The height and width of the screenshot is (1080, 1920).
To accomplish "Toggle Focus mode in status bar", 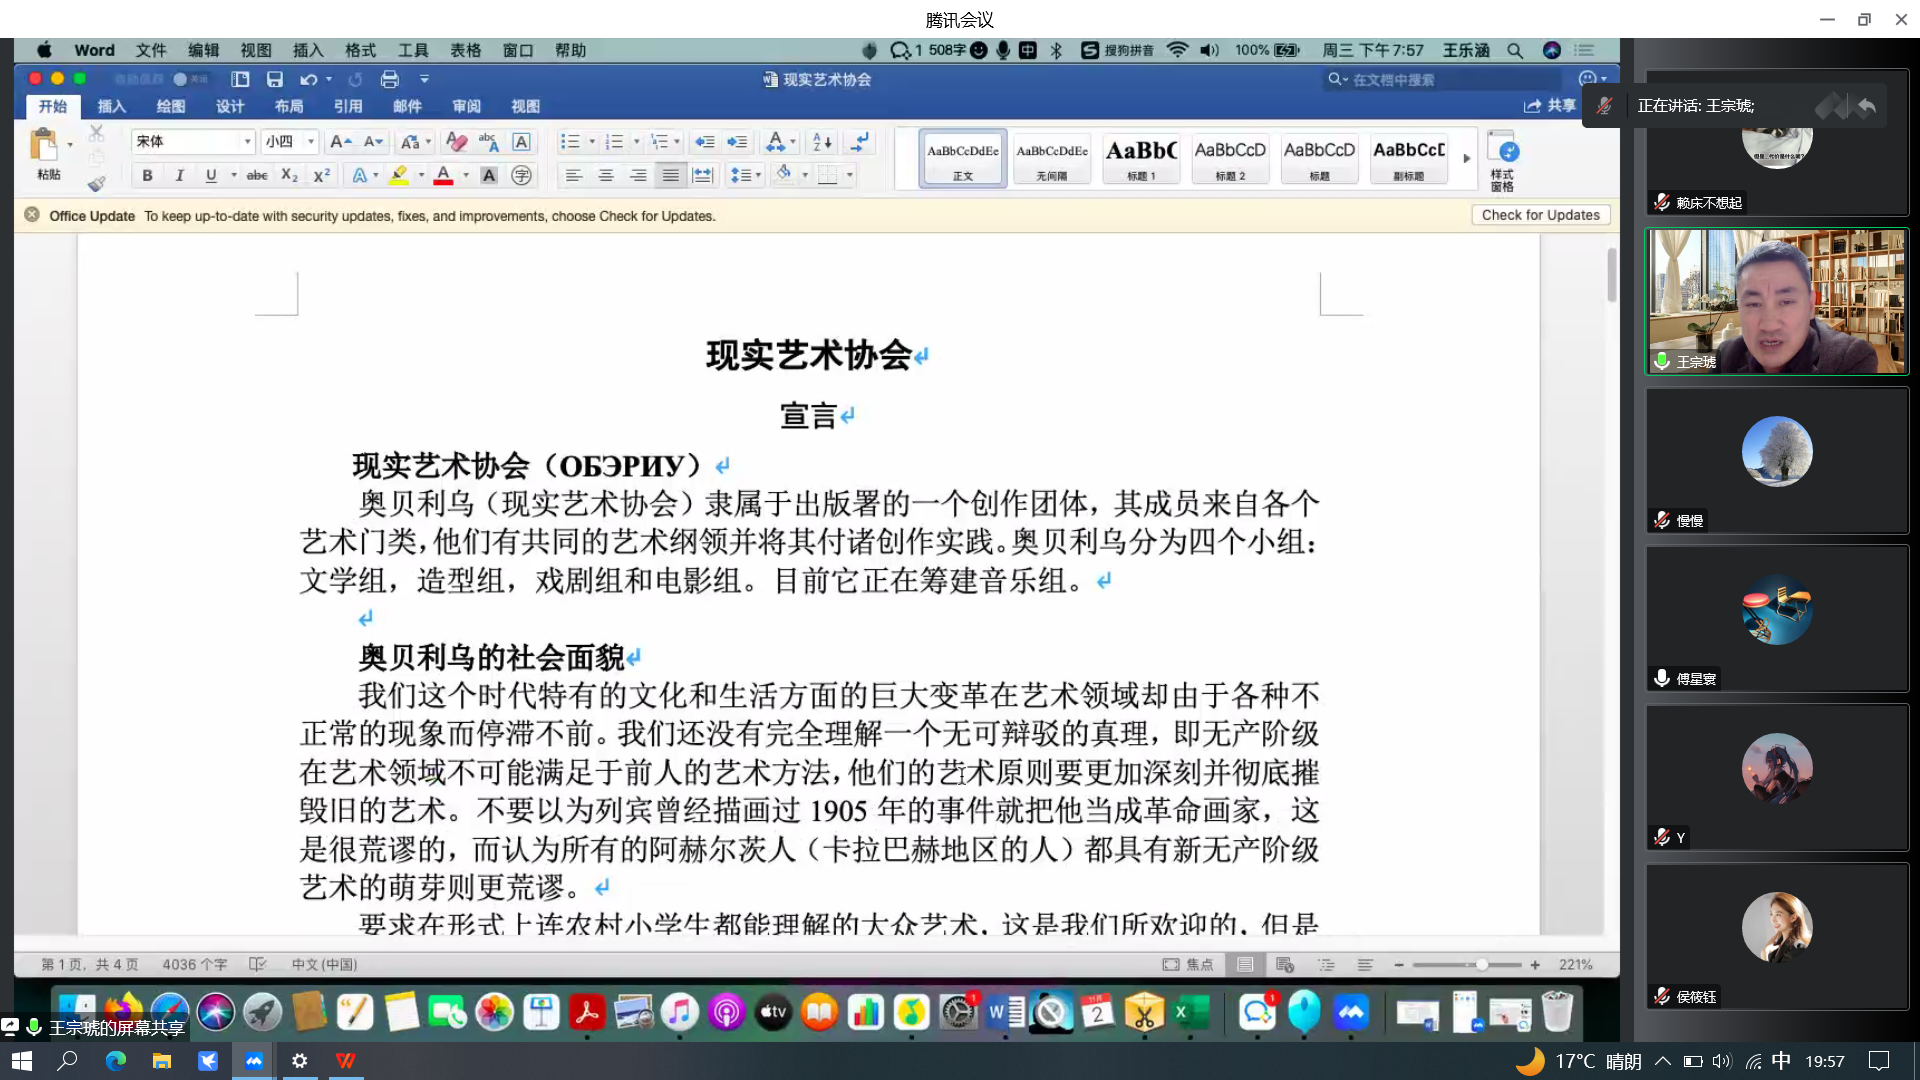I will [x=1188, y=964].
